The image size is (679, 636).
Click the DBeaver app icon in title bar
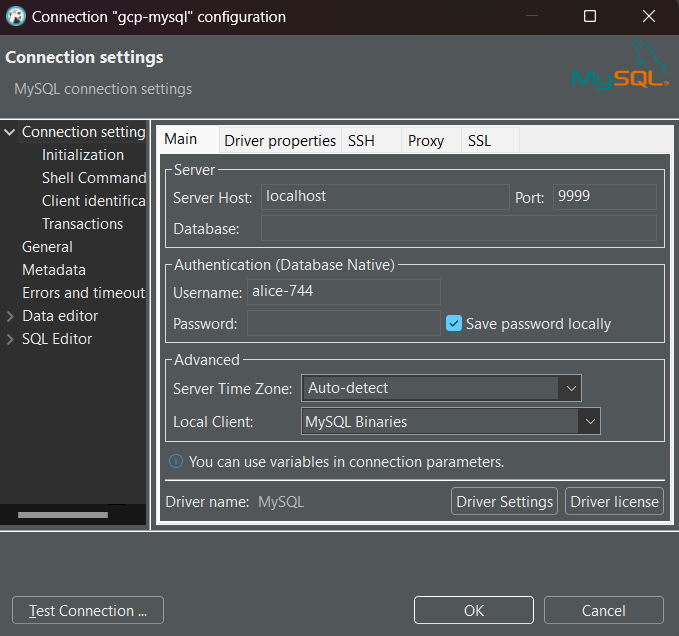coord(16,17)
